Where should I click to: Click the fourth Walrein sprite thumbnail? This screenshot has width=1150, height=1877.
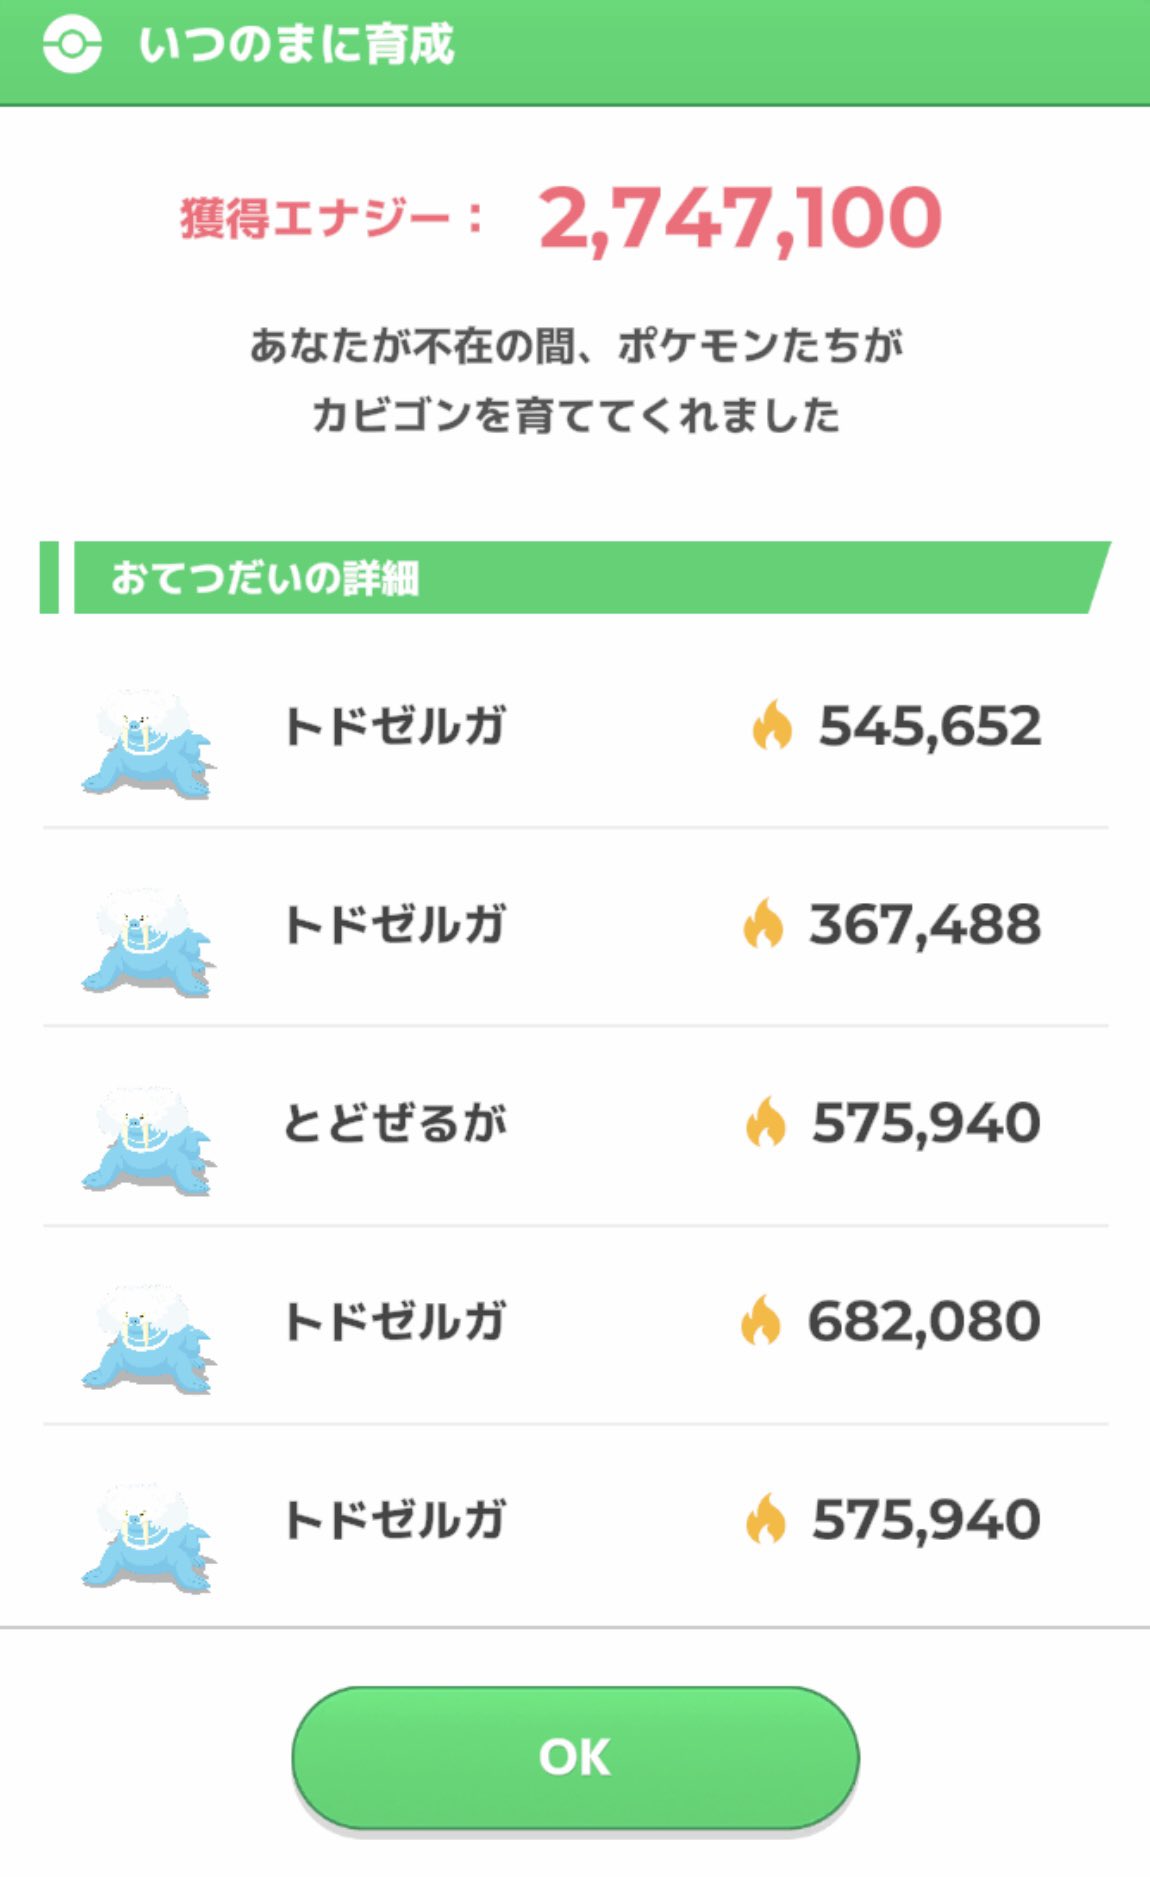(149, 1339)
